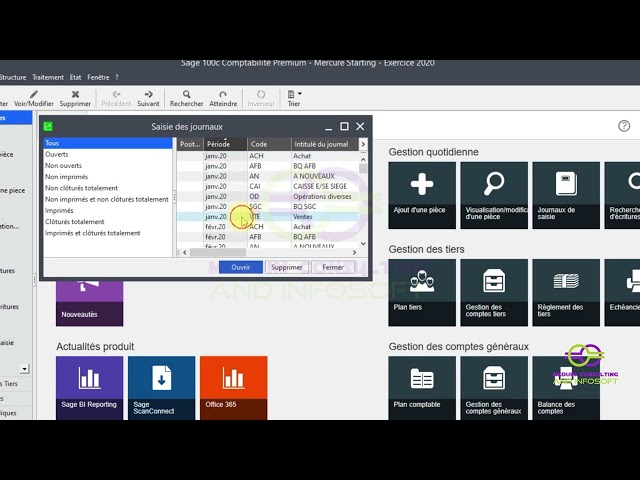Open the Fenêtre menu
The image size is (640, 480).
(98, 77)
